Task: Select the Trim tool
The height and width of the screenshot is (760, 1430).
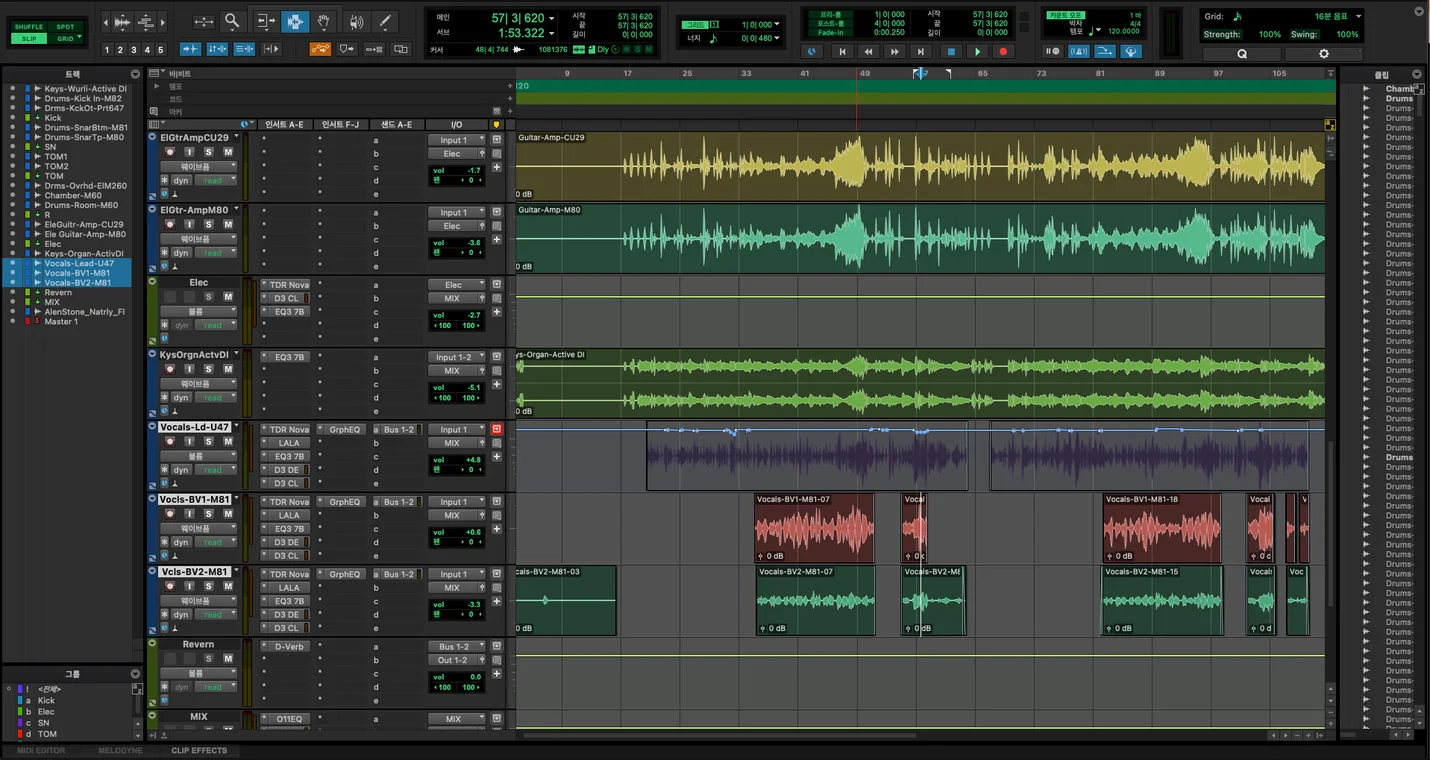Action: pyautogui.click(x=265, y=21)
